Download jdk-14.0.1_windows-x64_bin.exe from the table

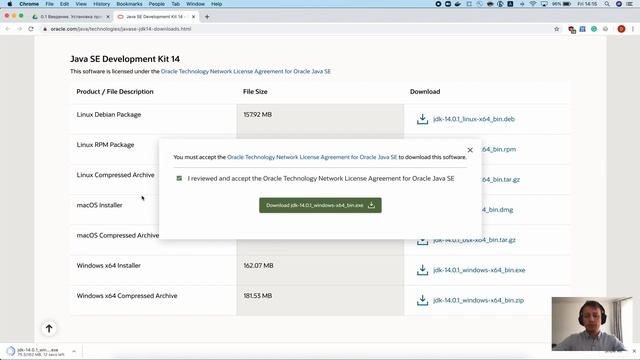(x=479, y=270)
